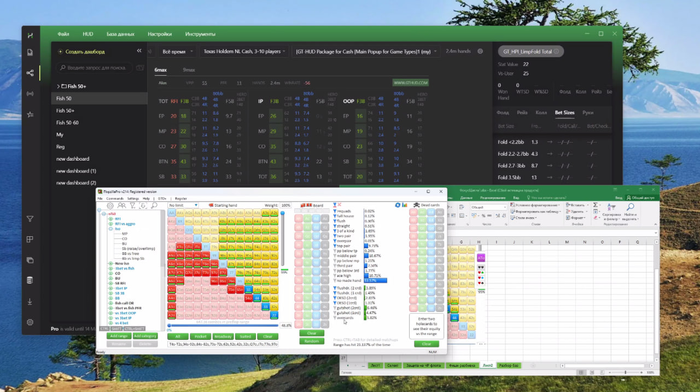
Task: Switch to the 9max tab in Hand2Note
Action: pos(188,70)
